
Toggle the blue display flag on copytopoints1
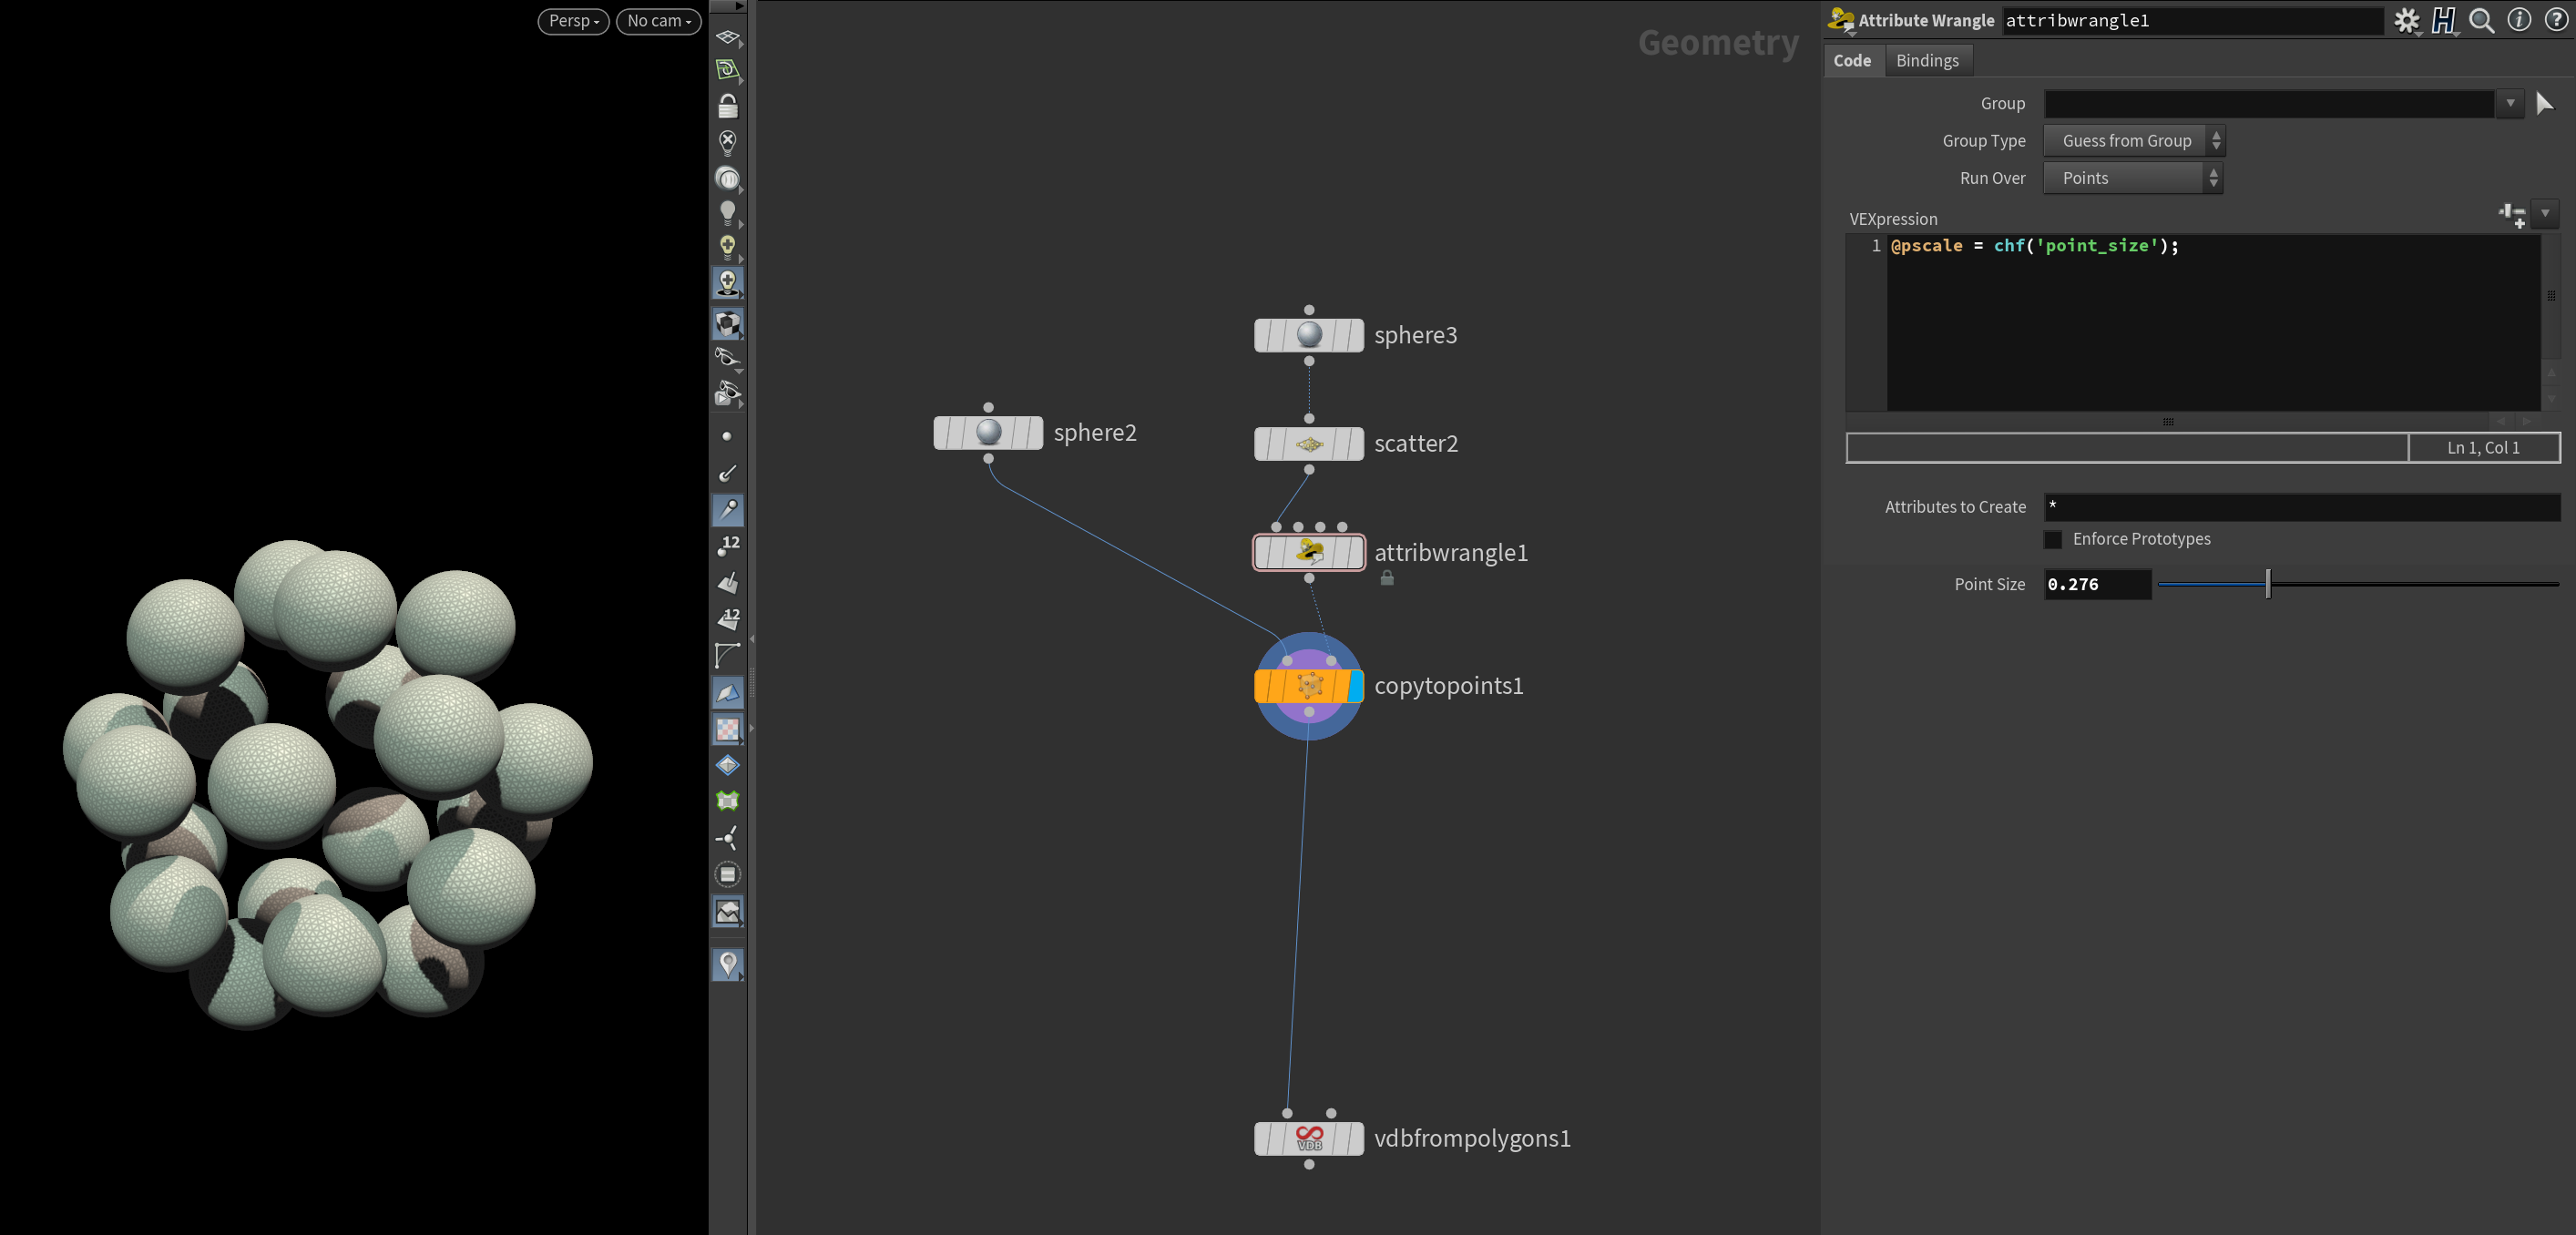click(1356, 686)
